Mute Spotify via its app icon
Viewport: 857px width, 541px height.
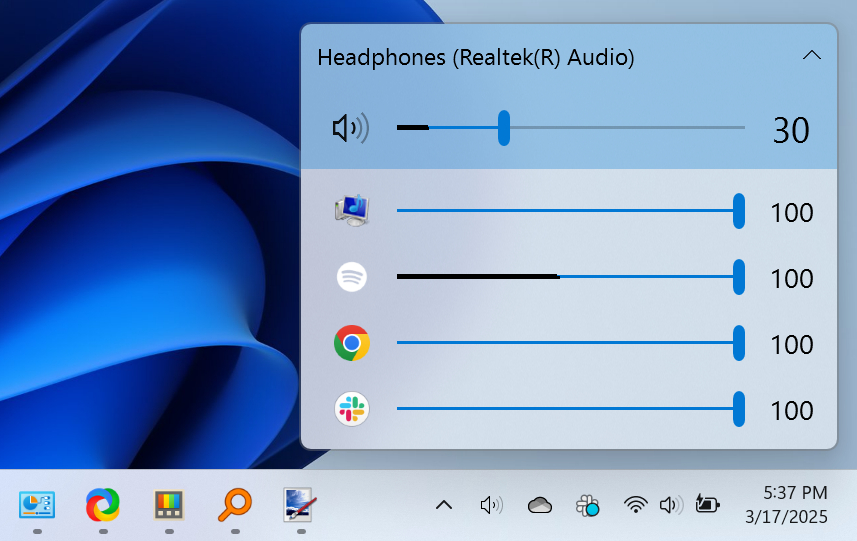[352, 277]
